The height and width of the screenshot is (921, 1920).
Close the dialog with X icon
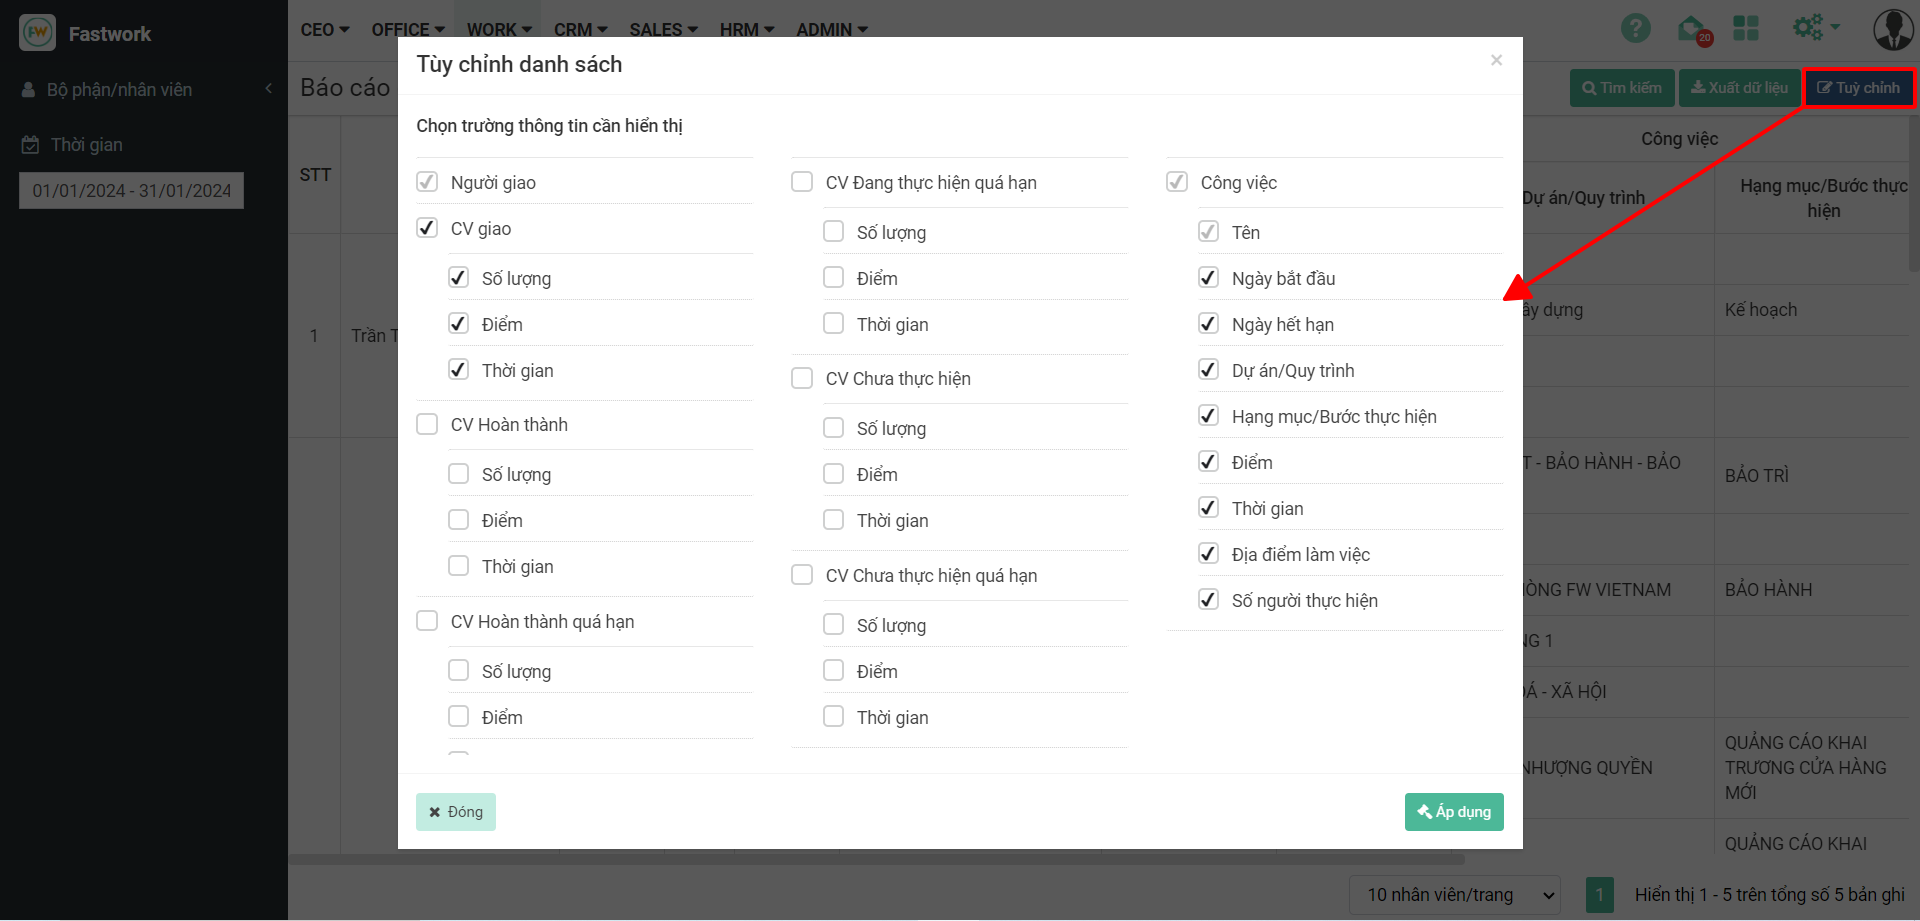[x=1496, y=60]
